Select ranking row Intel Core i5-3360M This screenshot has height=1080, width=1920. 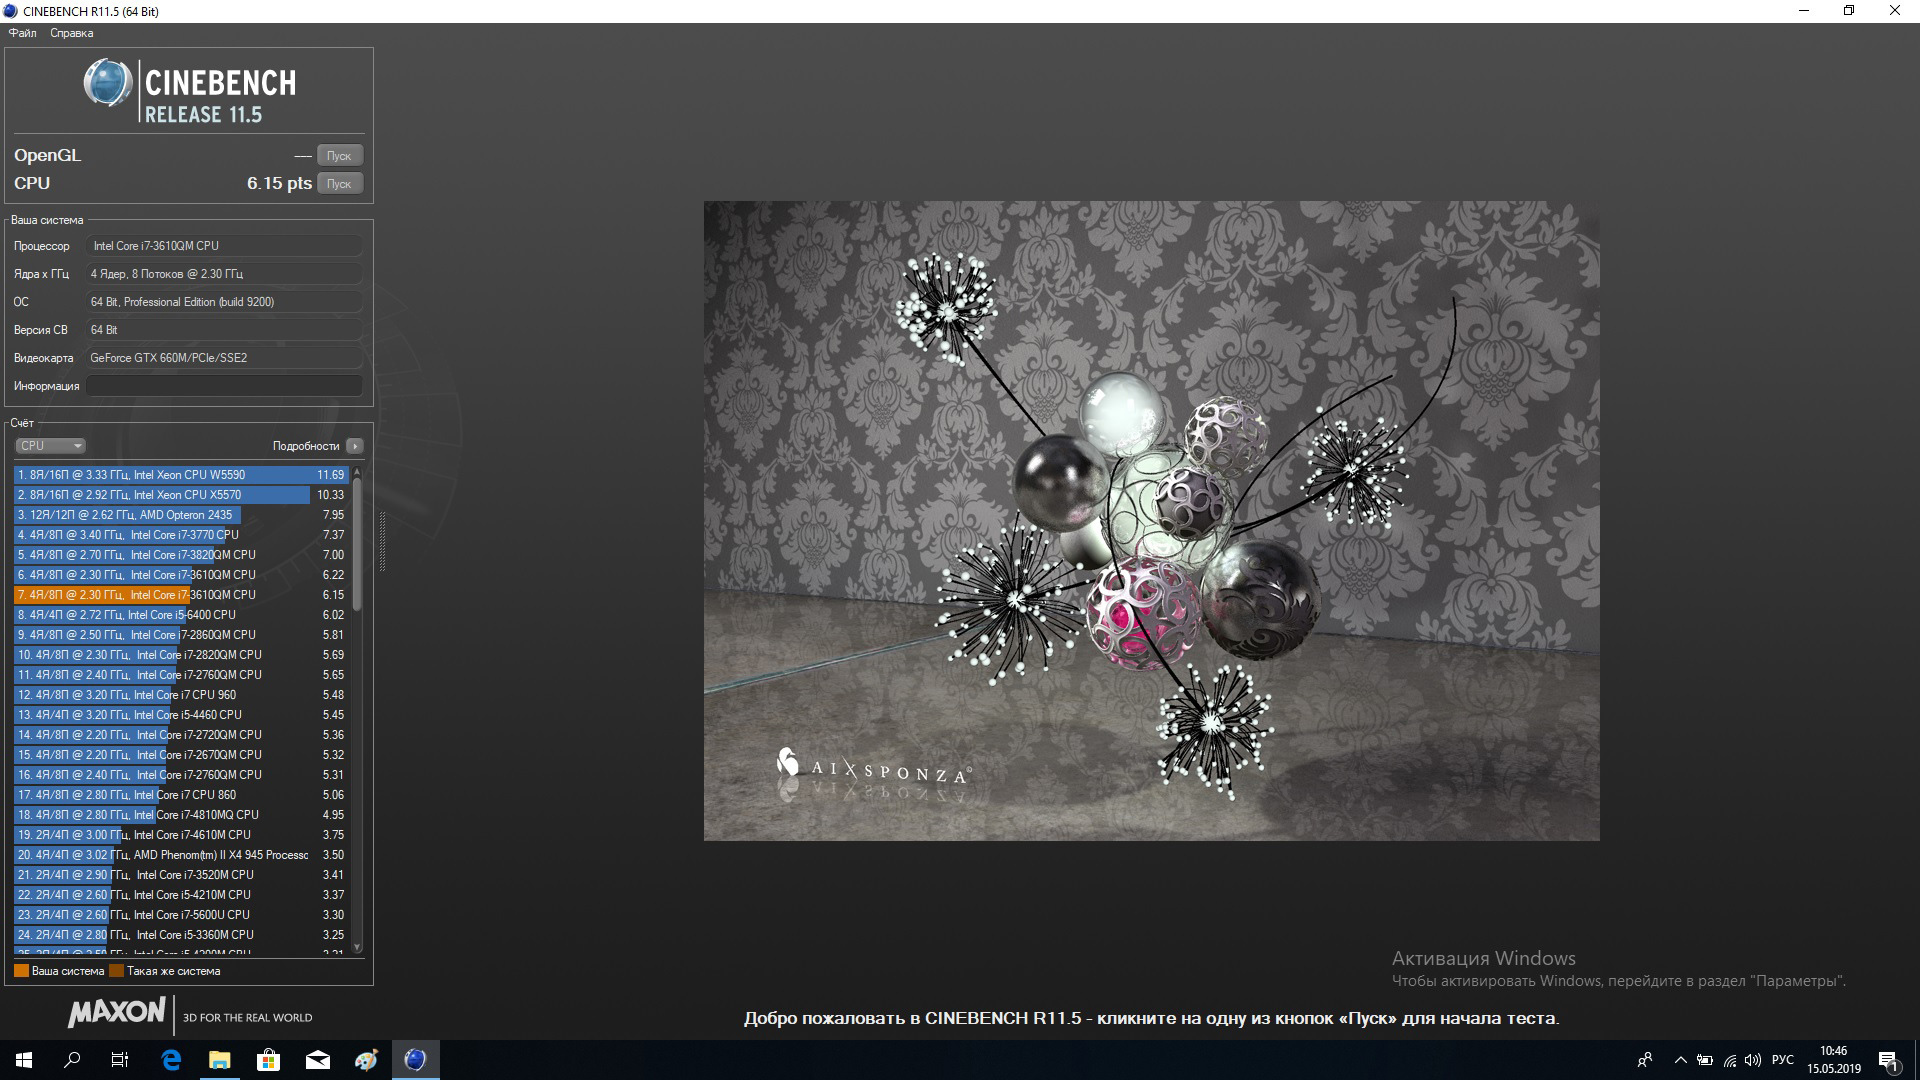181,935
